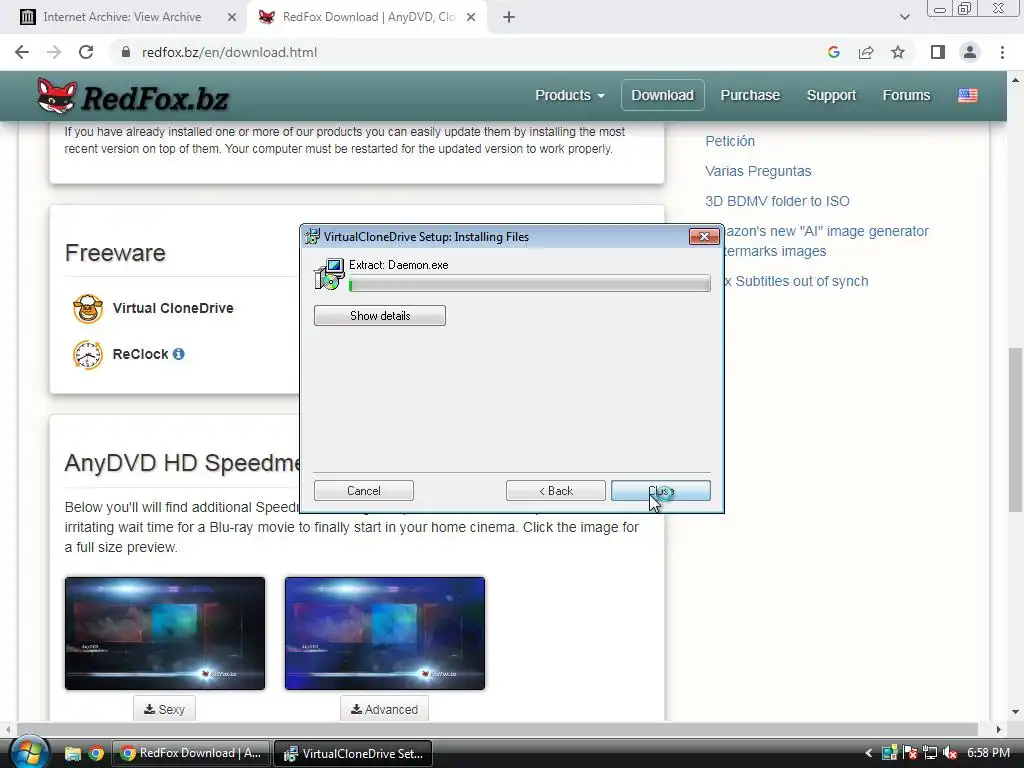Open the Support nav item
Image resolution: width=1024 pixels, height=768 pixels.
coord(831,95)
